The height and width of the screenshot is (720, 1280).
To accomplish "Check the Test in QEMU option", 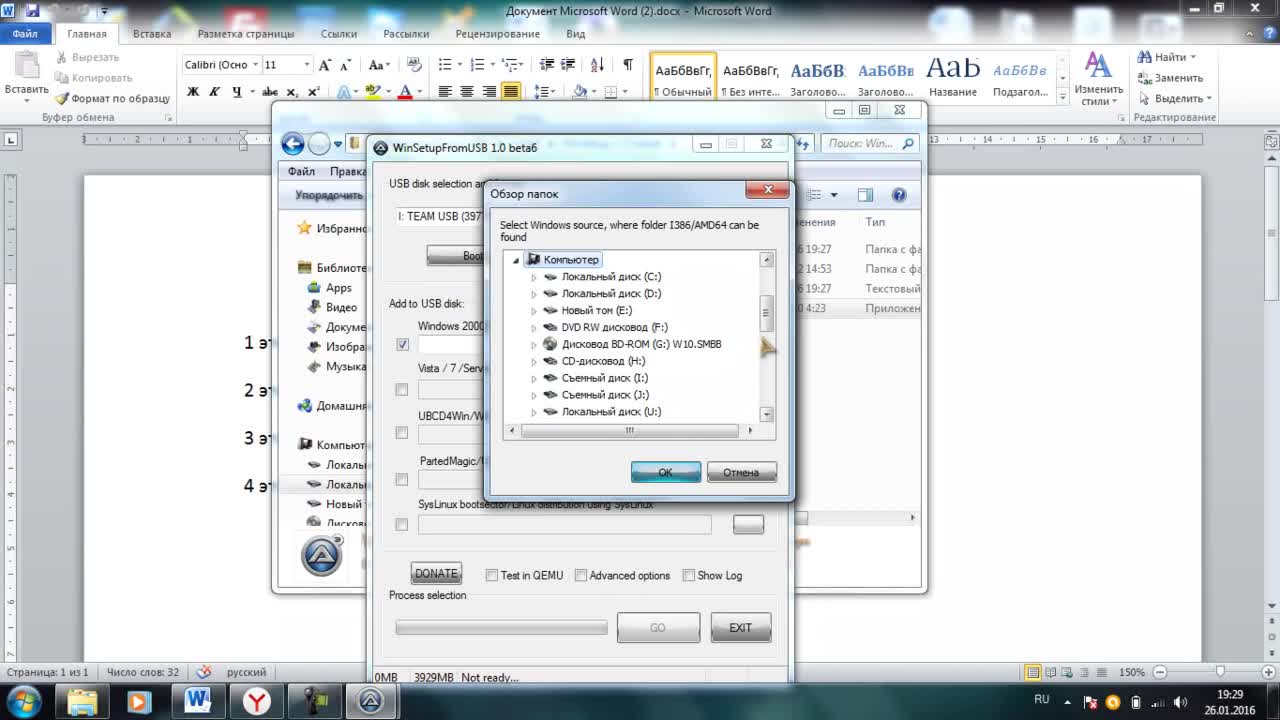I will [491, 575].
